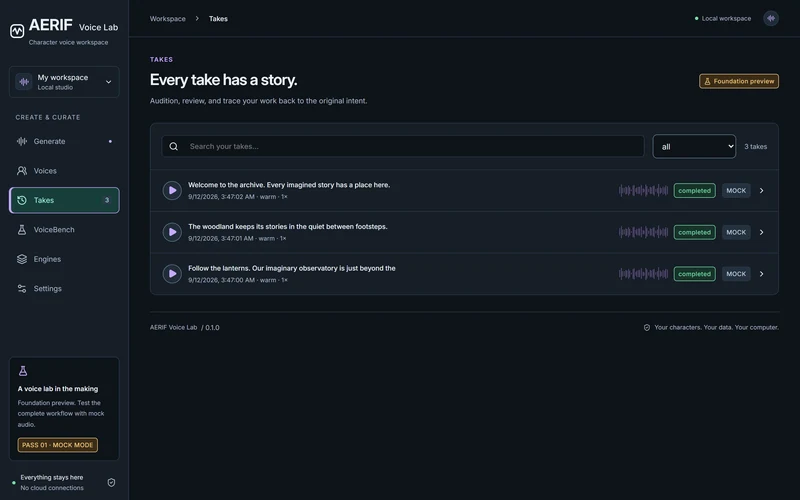This screenshot has height=500, width=800.
Task: Click the Local workspace status indicator
Action: [722, 18]
